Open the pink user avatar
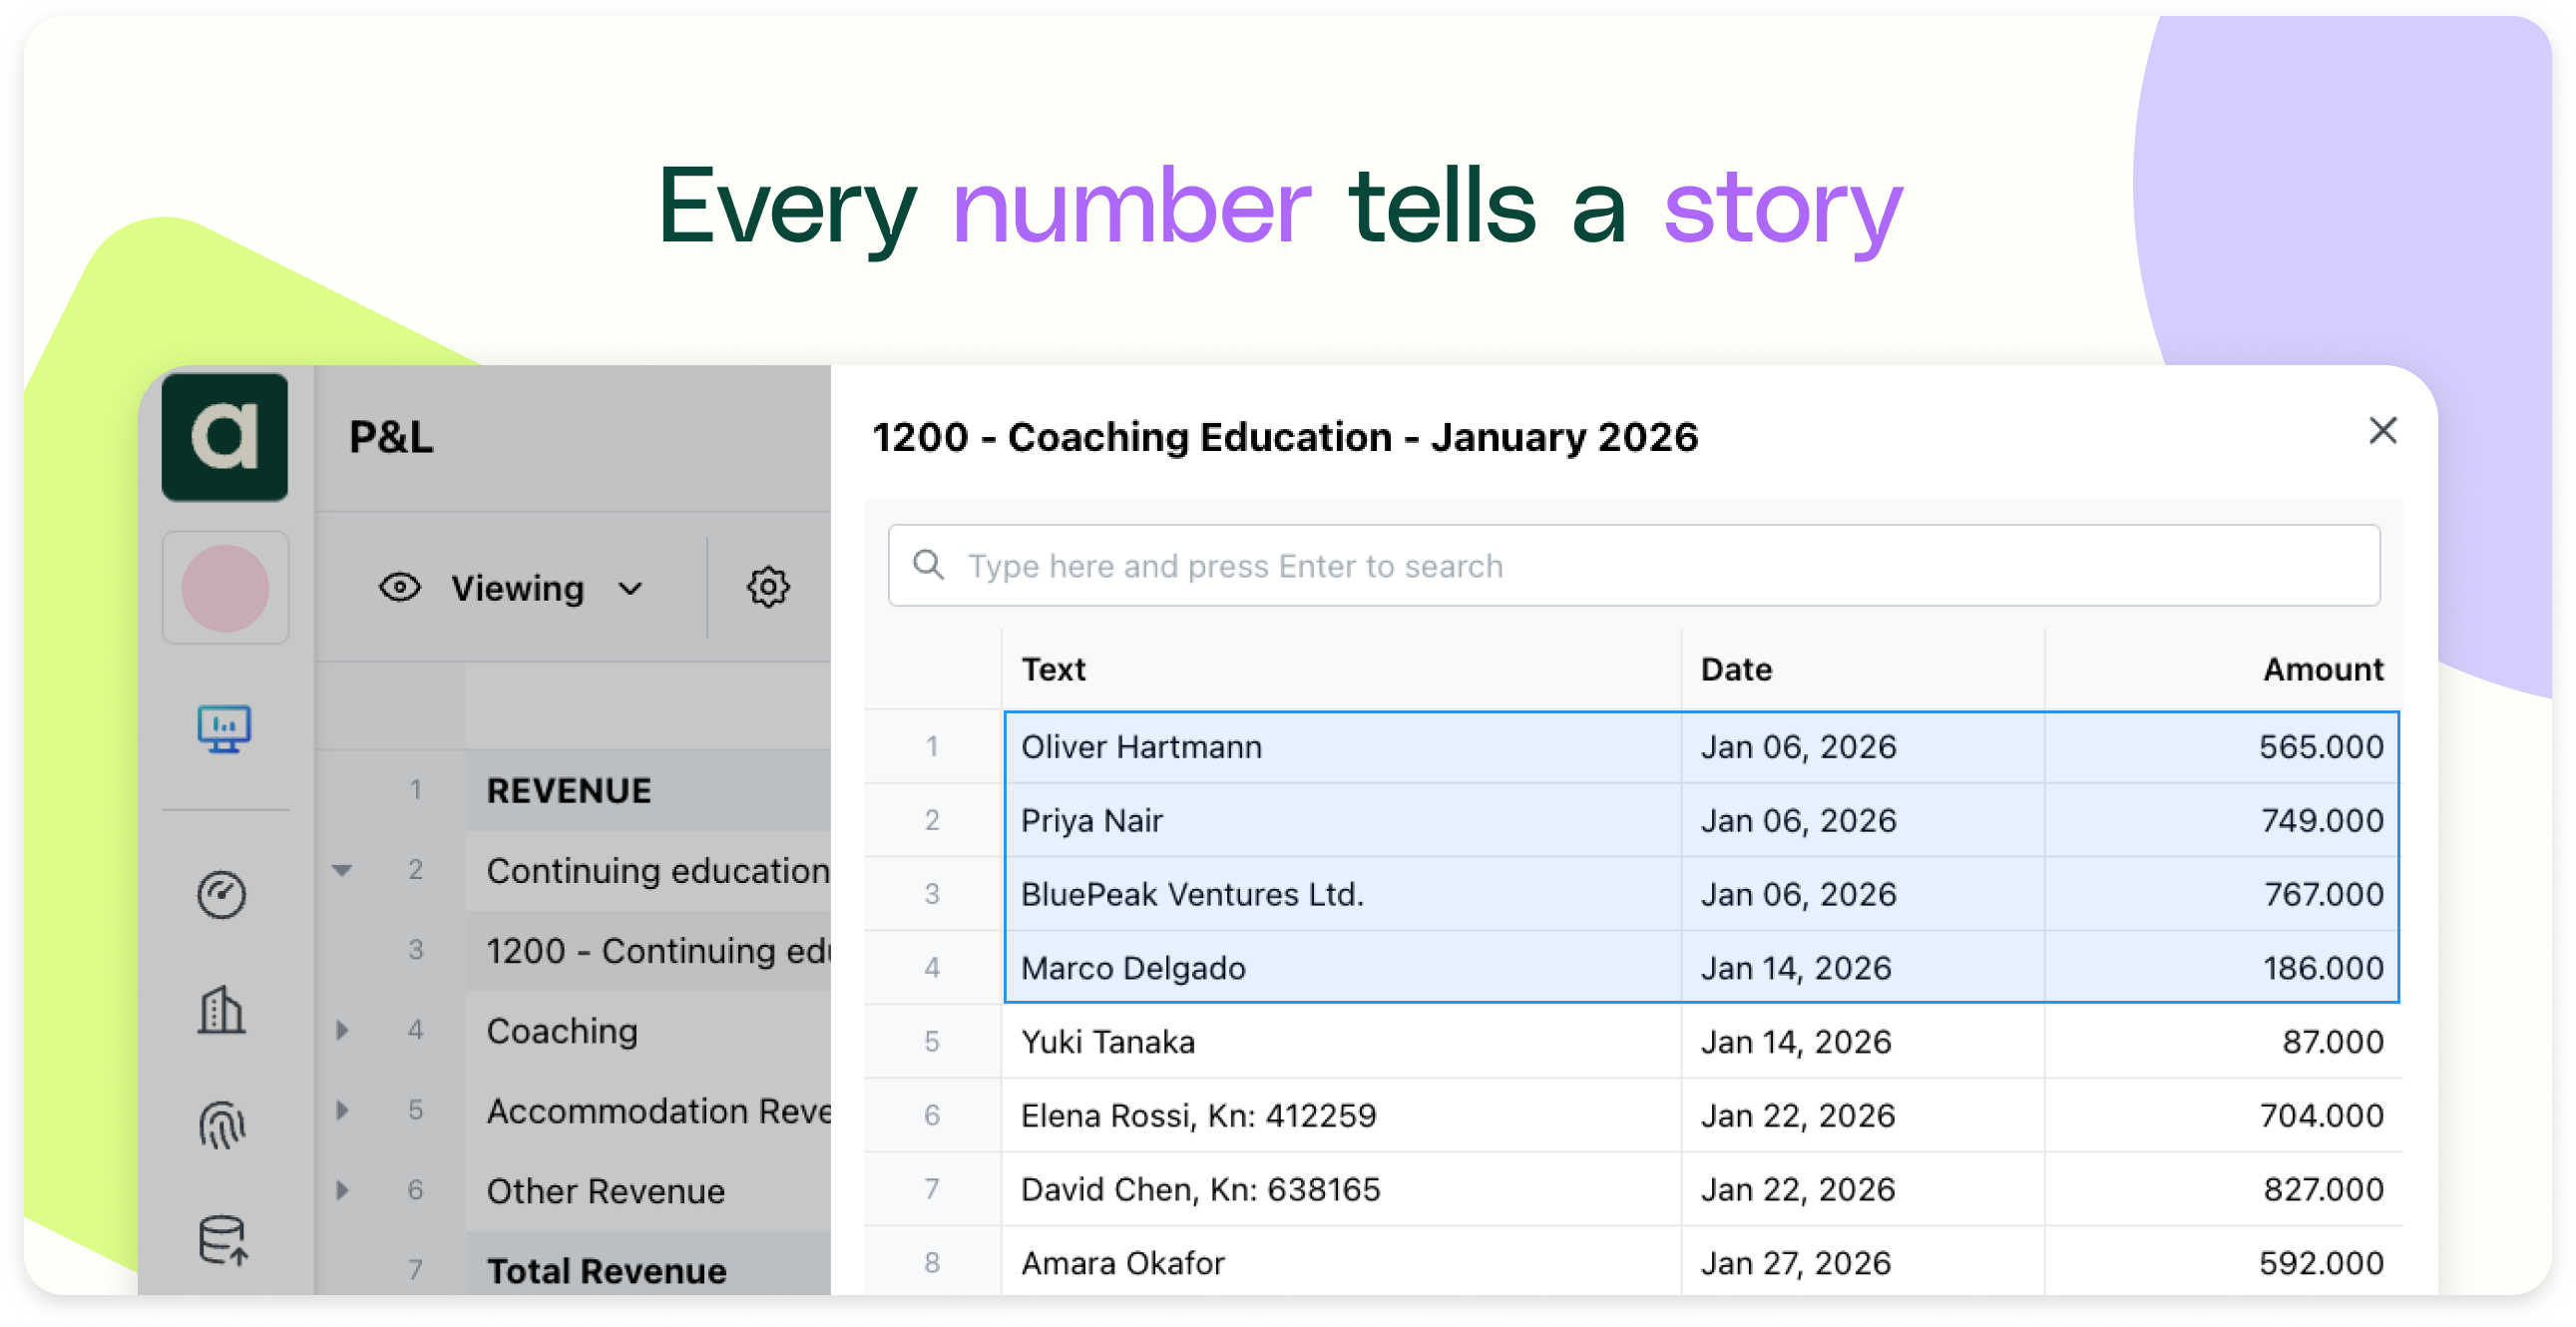Screen dimensions: 2576x1327 point(225,588)
